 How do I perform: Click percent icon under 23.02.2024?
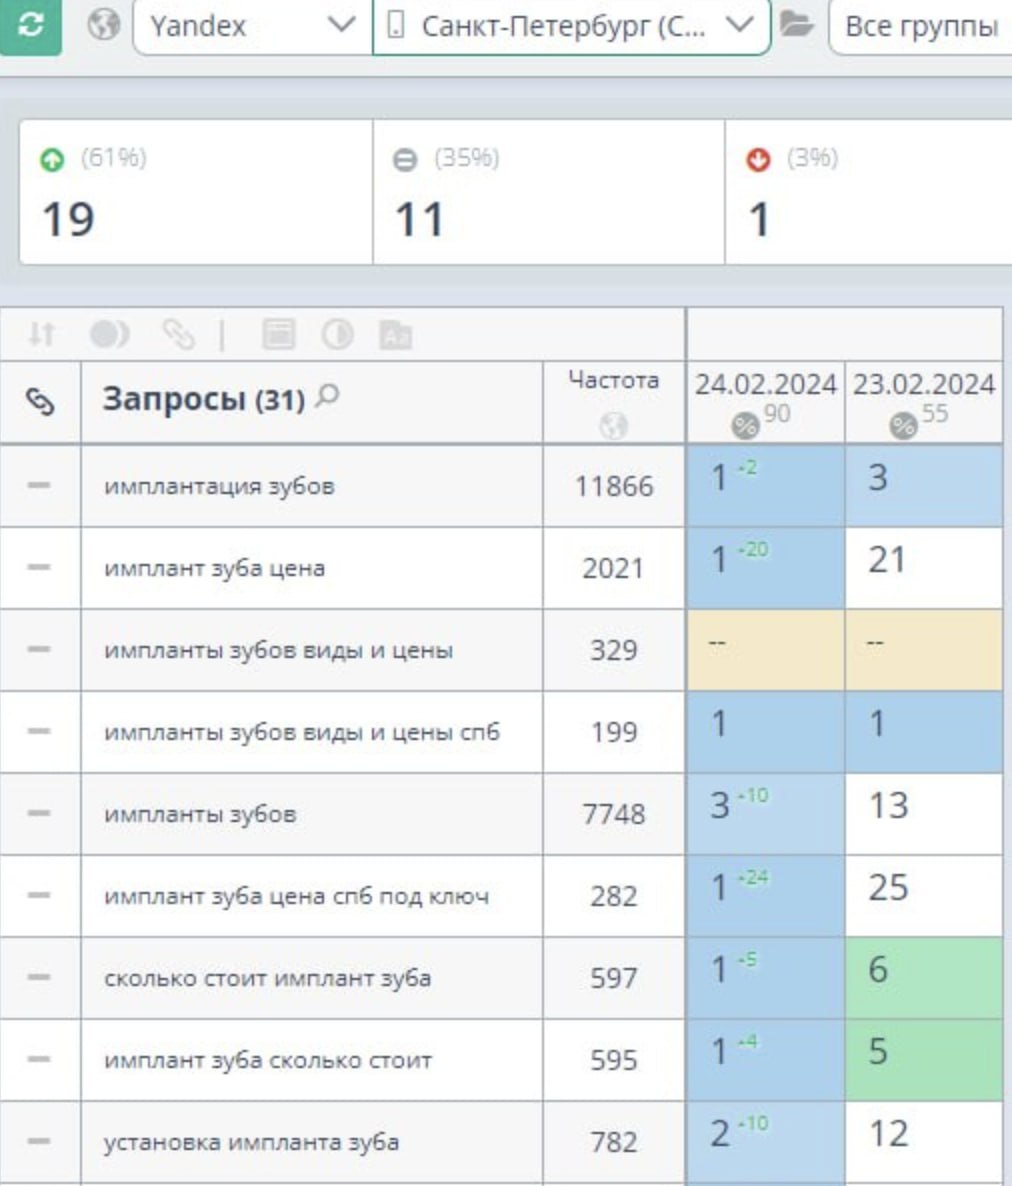coord(903,426)
